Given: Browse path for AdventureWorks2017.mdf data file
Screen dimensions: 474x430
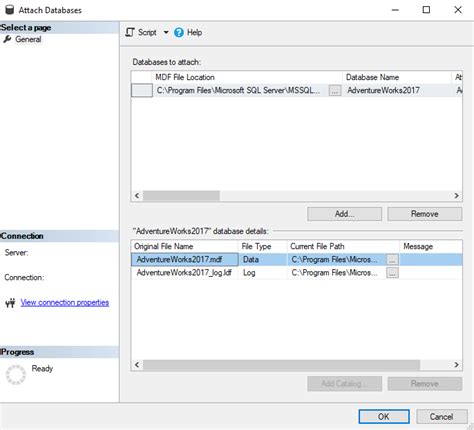Looking at the screenshot, I should tap(392, 259).
